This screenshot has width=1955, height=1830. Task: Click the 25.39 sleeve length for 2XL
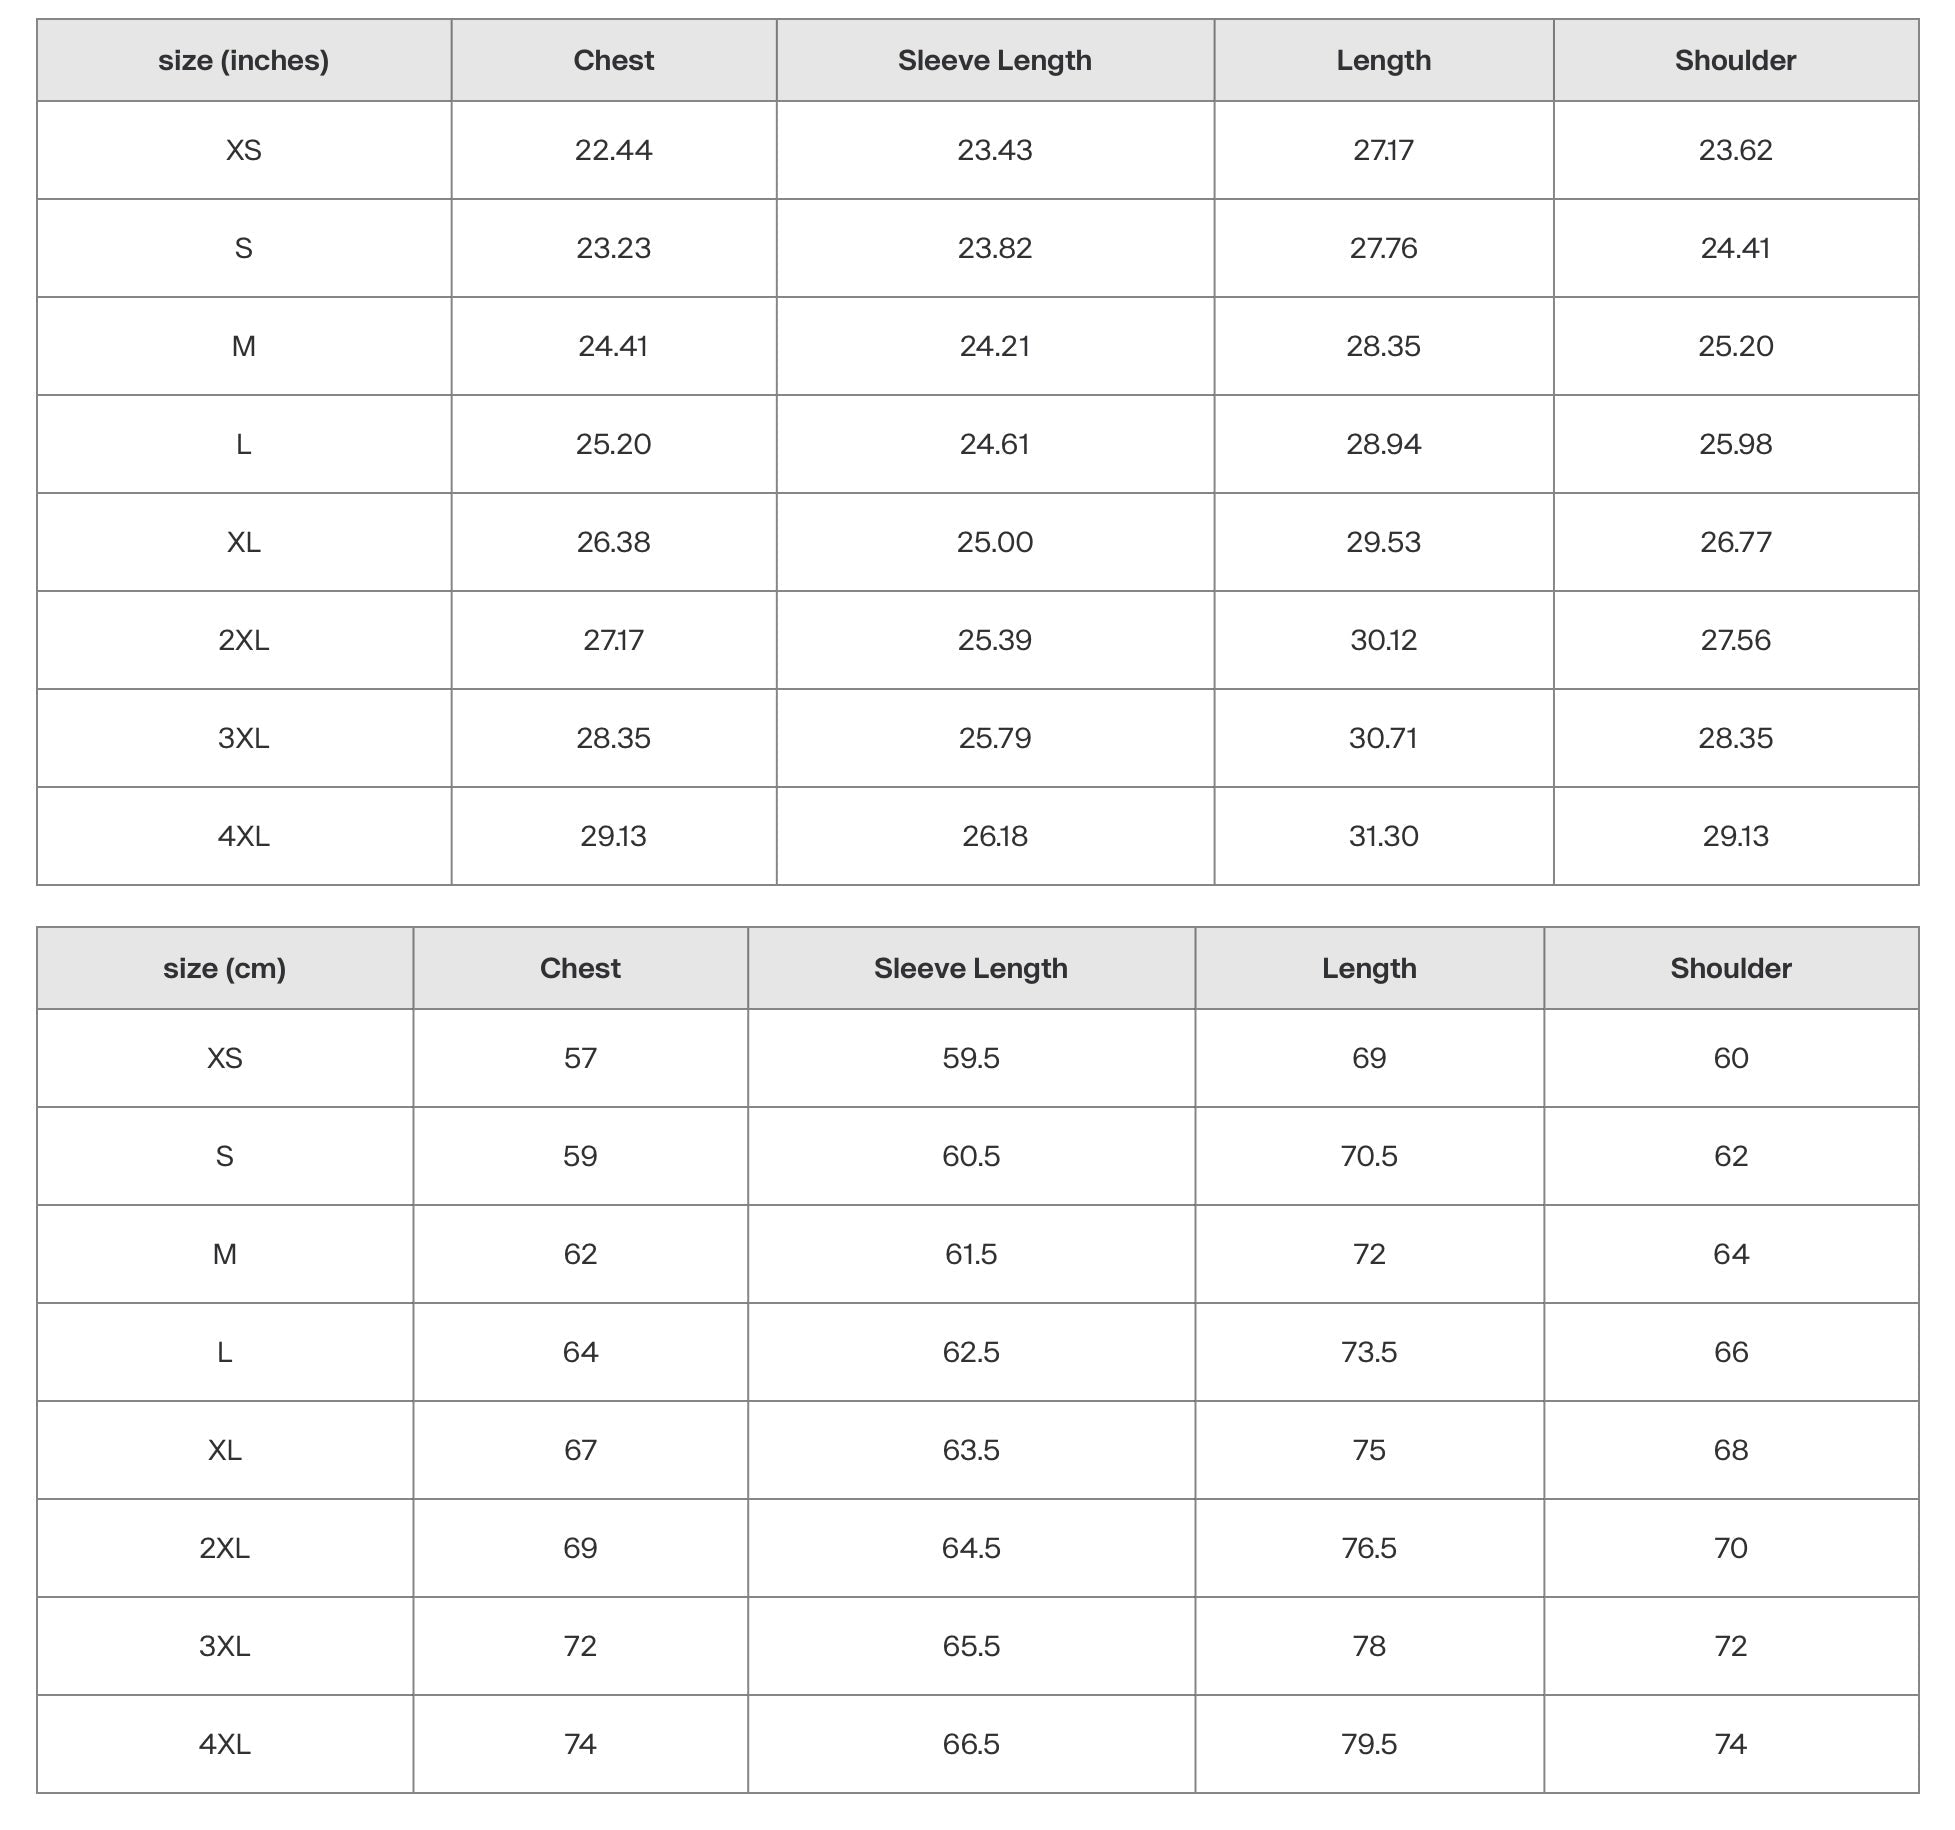click(994, 640)
